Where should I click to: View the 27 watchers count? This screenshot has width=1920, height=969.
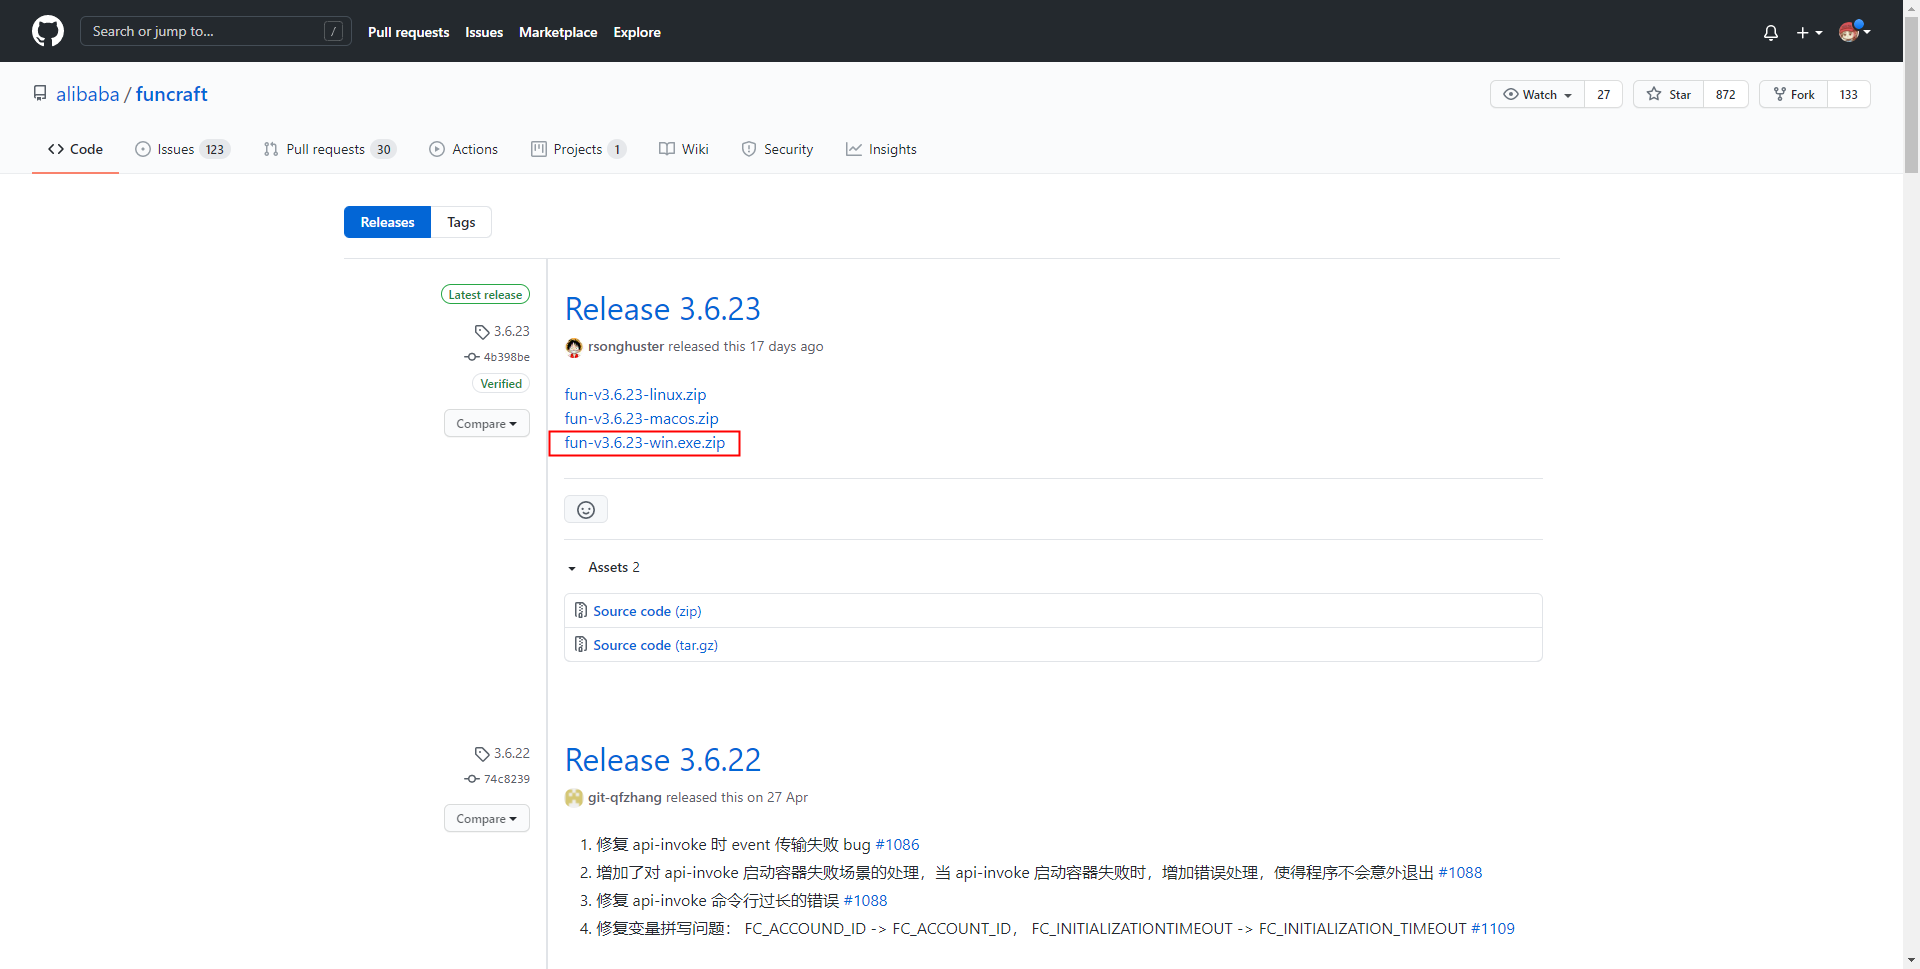(1603, 94)
